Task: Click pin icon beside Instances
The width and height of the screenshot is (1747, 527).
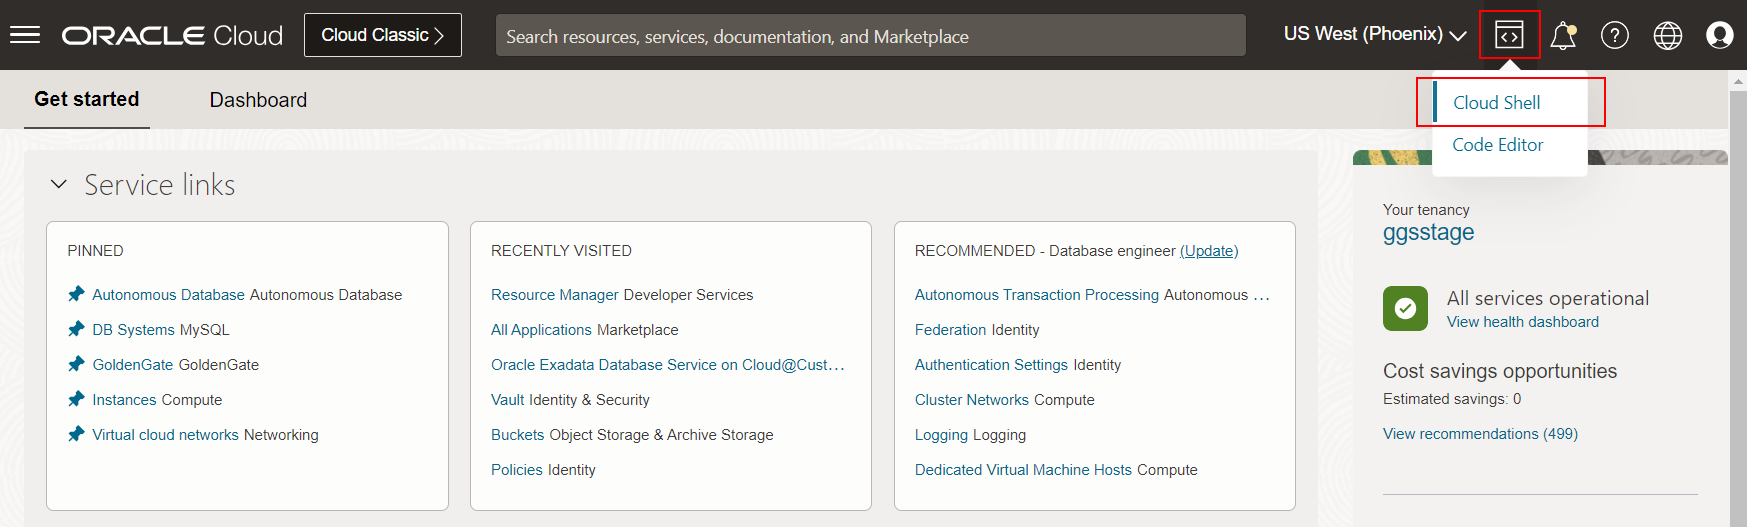Action: point(76,399)
